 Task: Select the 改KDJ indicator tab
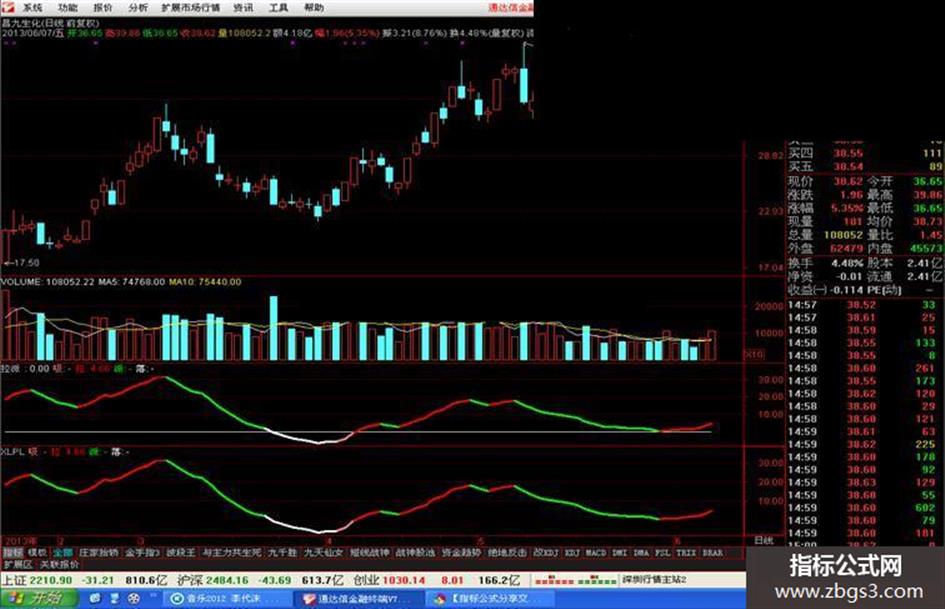click(546, 552)
